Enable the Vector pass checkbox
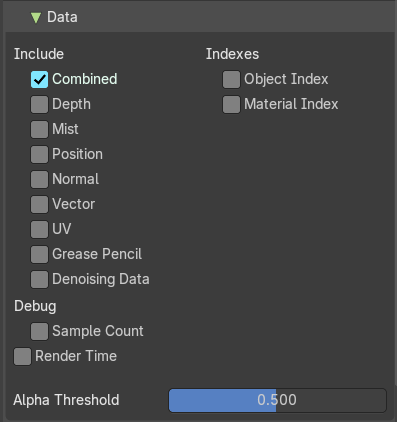The image size is (397, 422). [39, 204]
